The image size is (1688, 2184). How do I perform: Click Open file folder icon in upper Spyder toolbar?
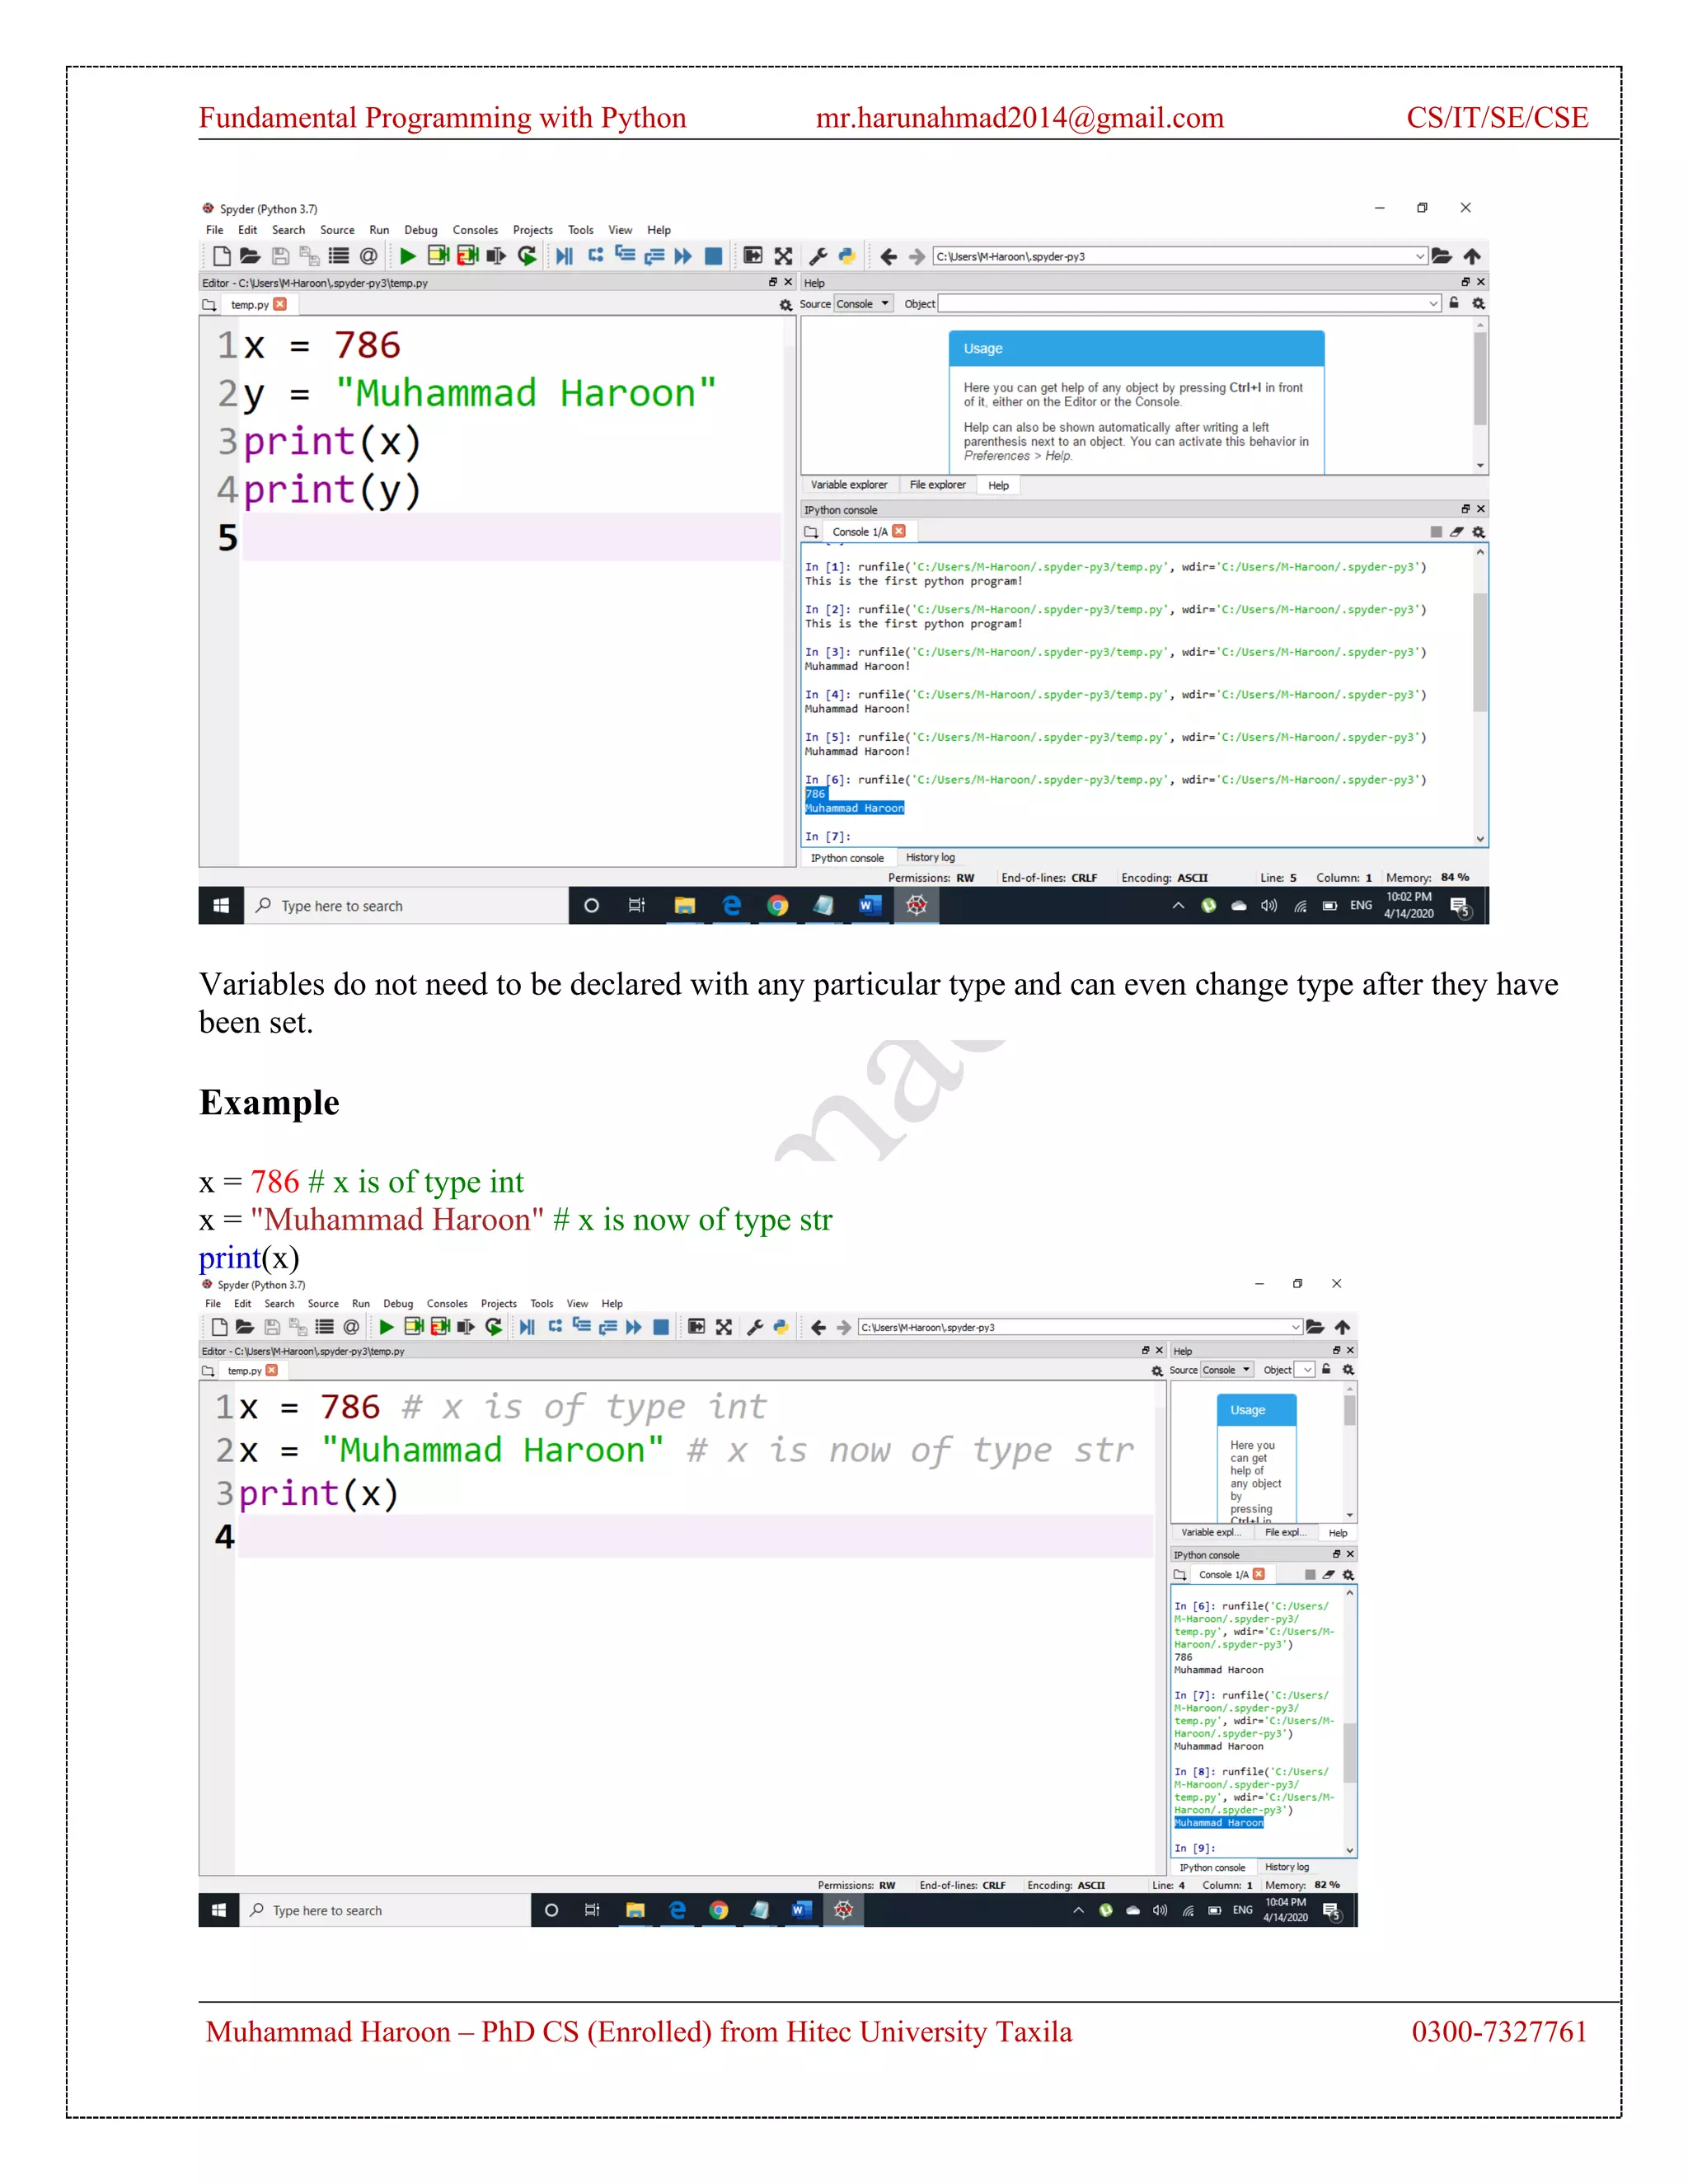[250, 256]
